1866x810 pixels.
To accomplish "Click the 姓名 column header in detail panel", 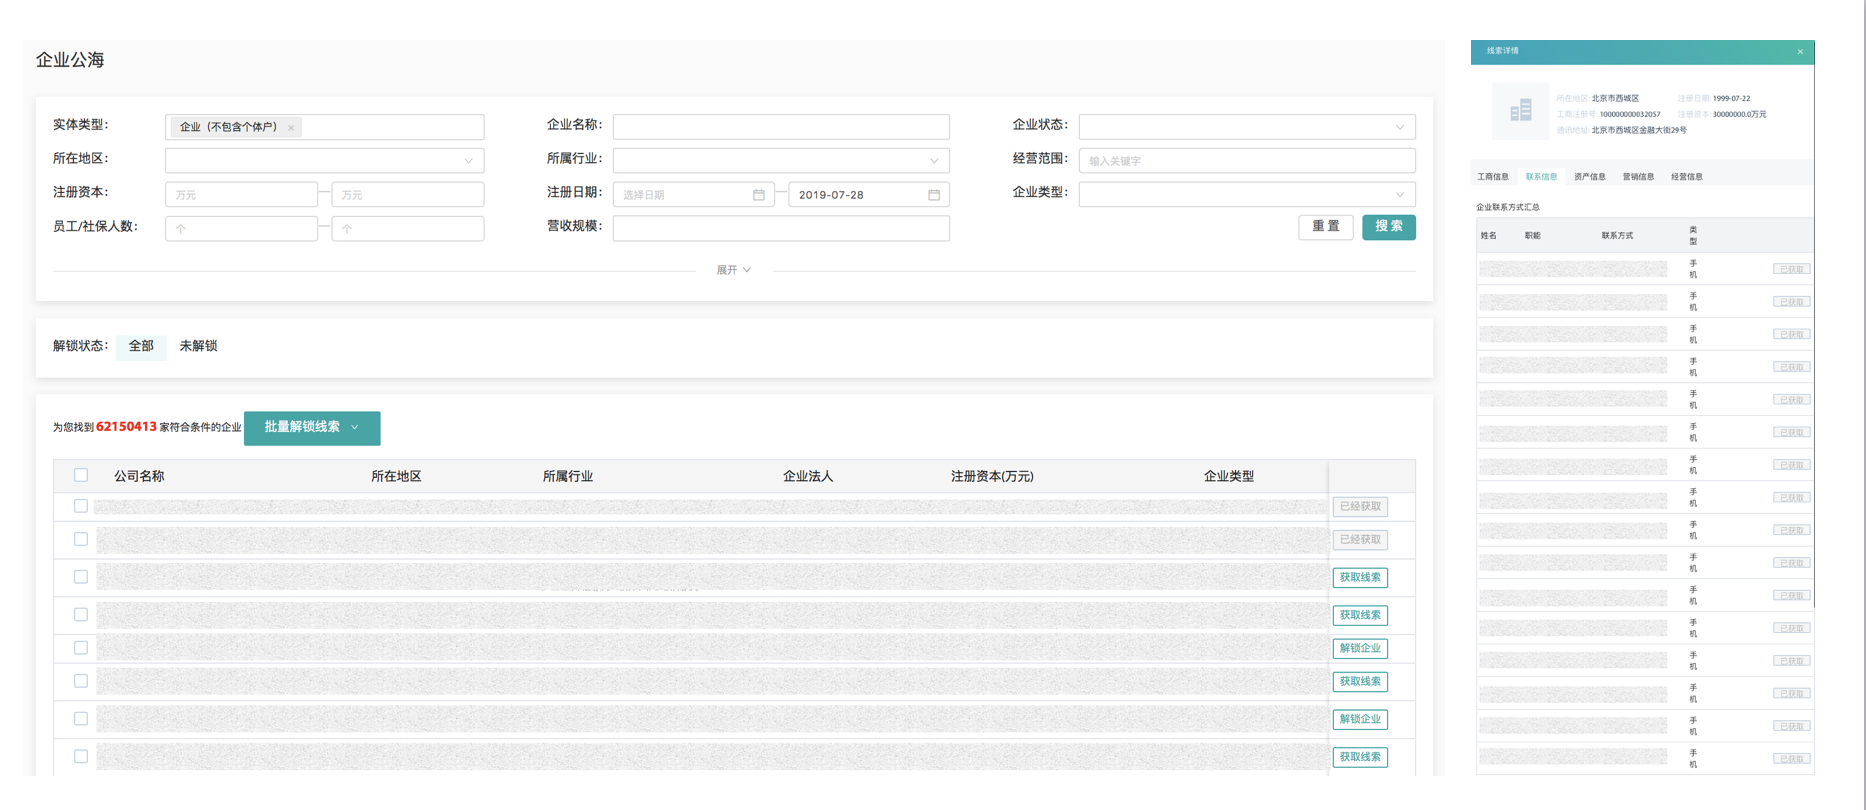I will [x=1489, y=236].
